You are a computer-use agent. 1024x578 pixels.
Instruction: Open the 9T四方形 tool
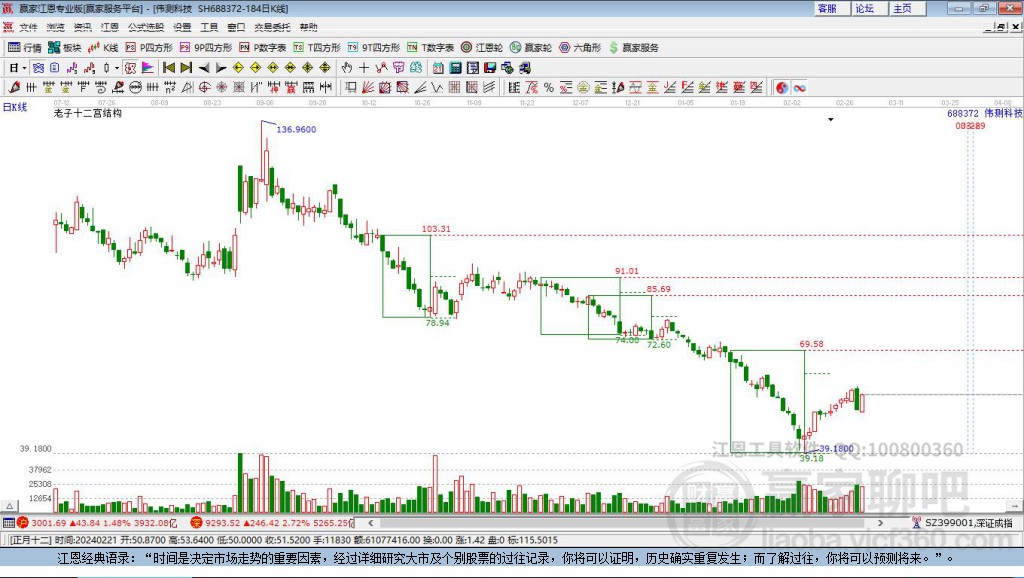[x=374, y=47]
